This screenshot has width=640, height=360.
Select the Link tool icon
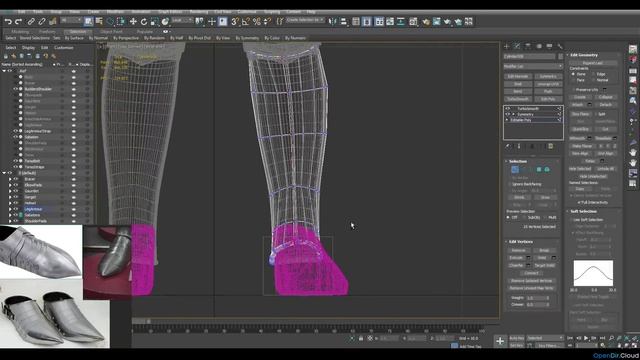pyautogui.click(x=31, y=22)
